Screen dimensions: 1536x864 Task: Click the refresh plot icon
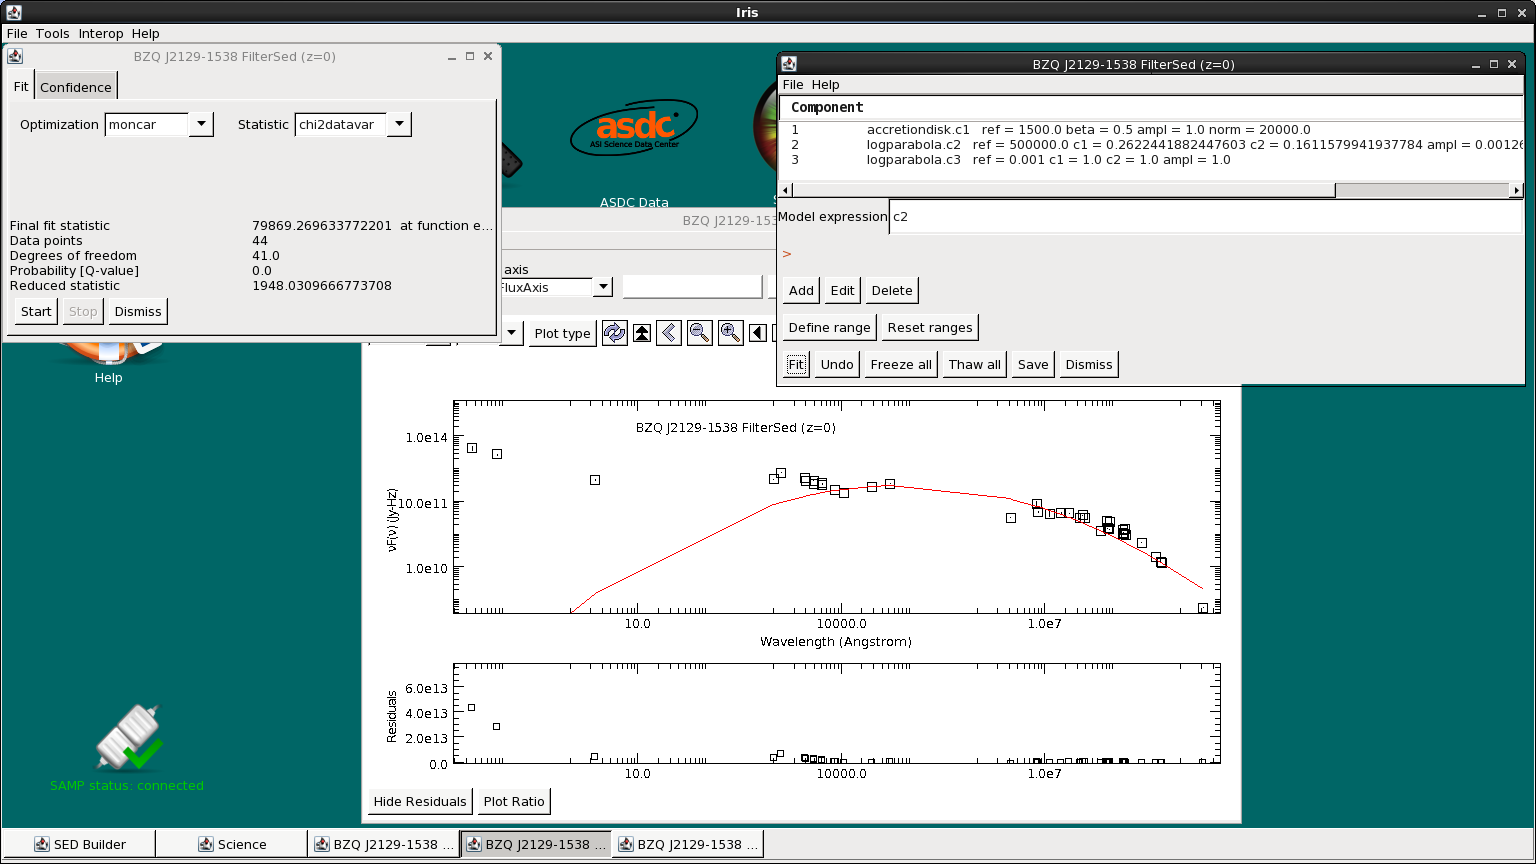614,333
